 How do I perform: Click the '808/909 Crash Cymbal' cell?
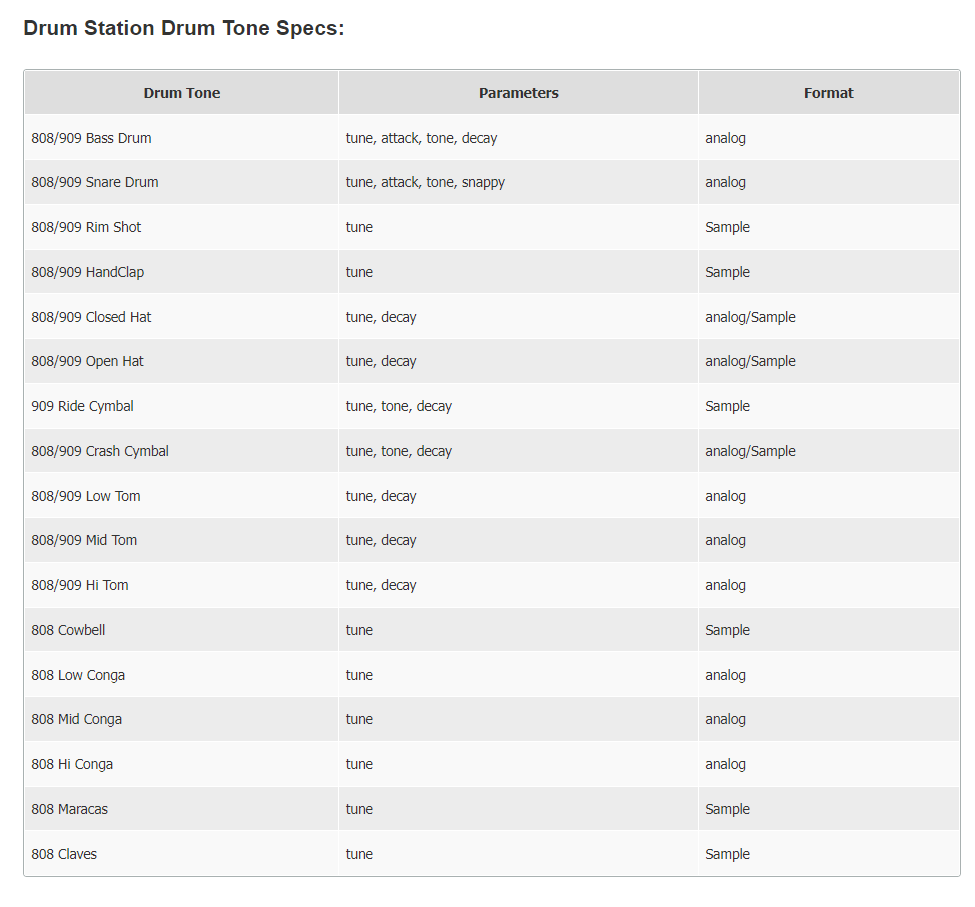point(182,451)
